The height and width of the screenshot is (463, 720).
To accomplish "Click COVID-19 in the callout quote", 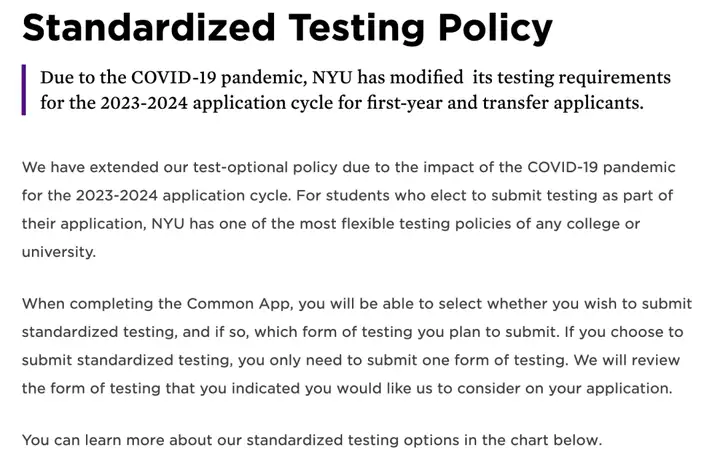I will (x=174, y=77).
